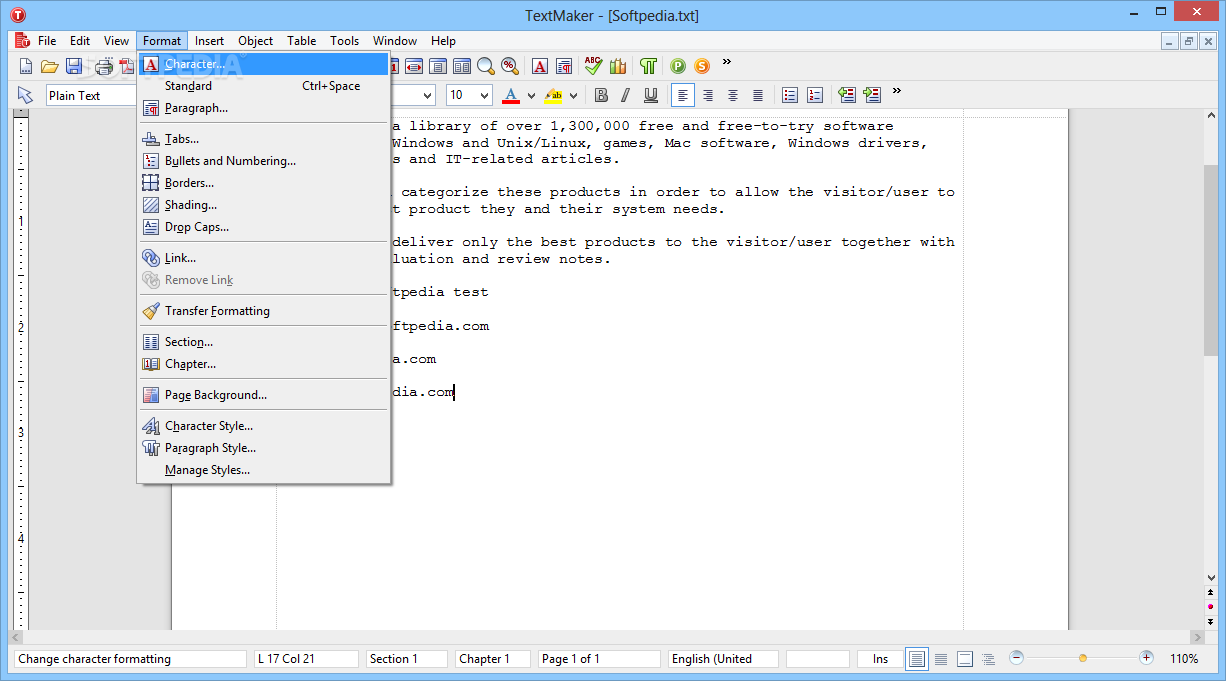Toggle italic formatting
Image resolution: width=1226 pixels, height=681 pixels.
(x=626, y=95)
